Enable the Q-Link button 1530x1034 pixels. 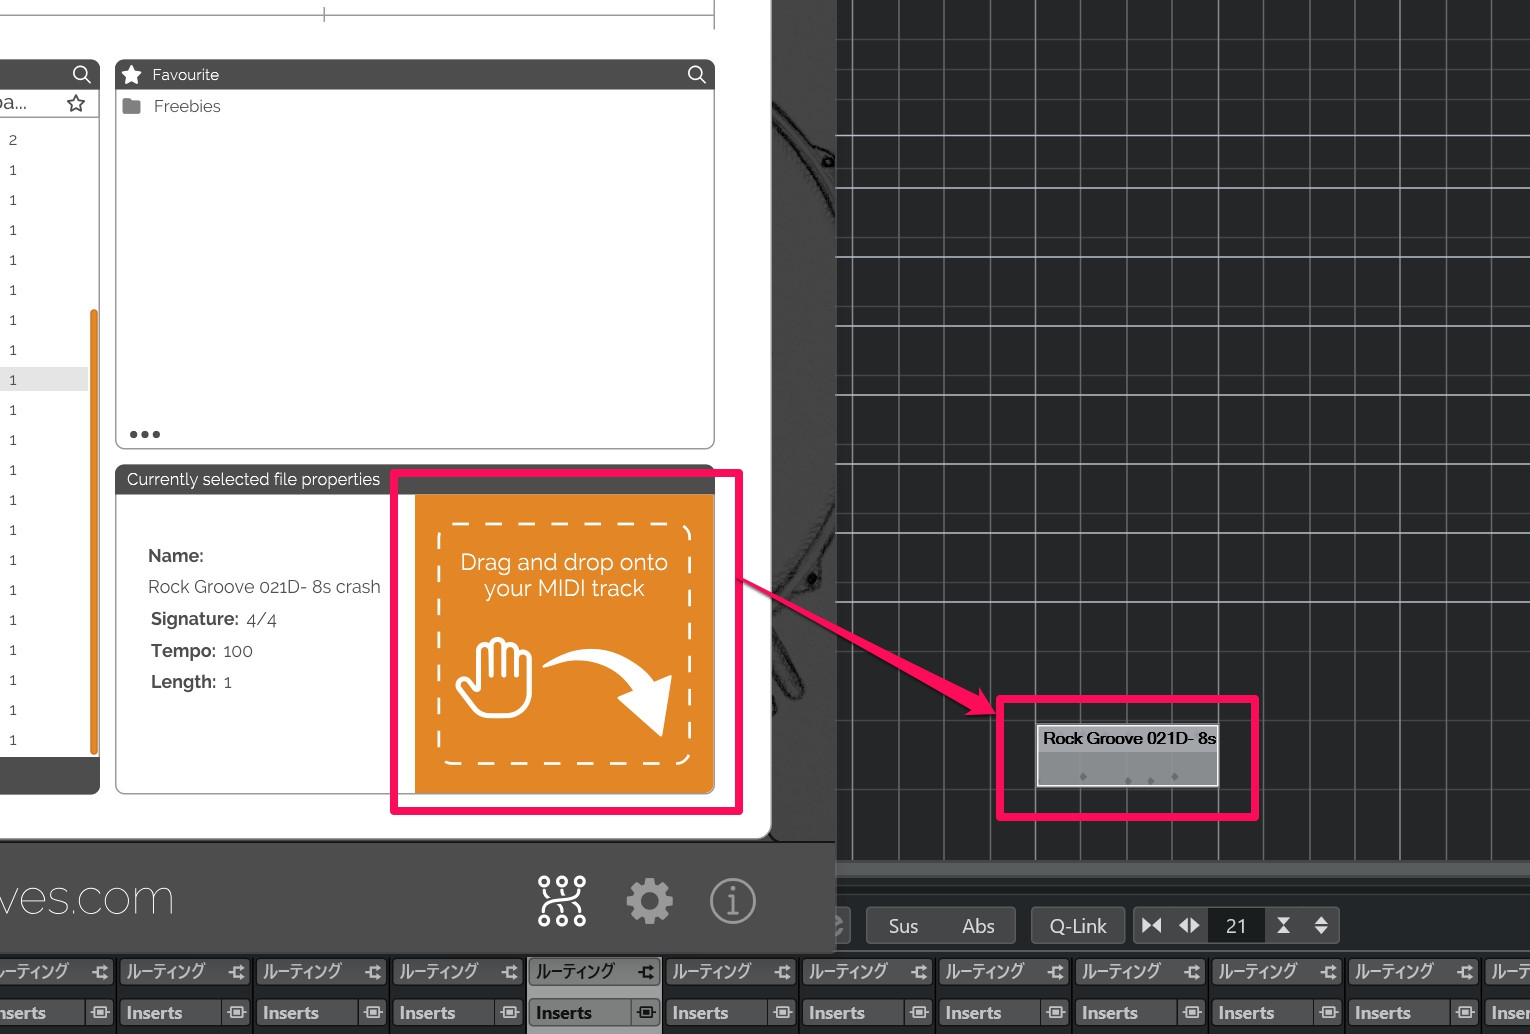[1077, 926]
